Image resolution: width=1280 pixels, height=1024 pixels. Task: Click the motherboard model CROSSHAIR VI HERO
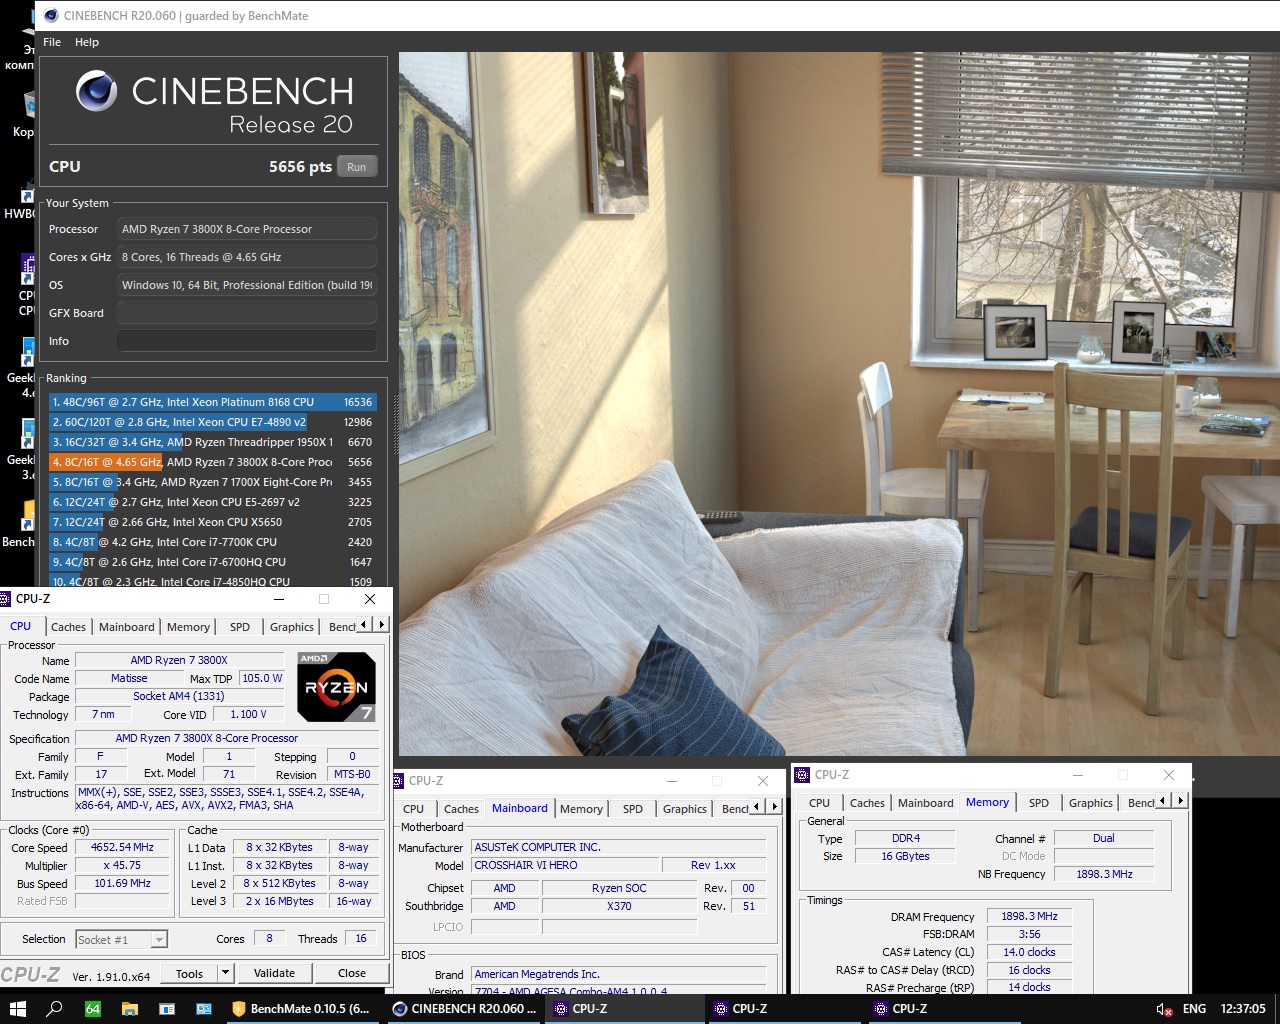[564, 865]
